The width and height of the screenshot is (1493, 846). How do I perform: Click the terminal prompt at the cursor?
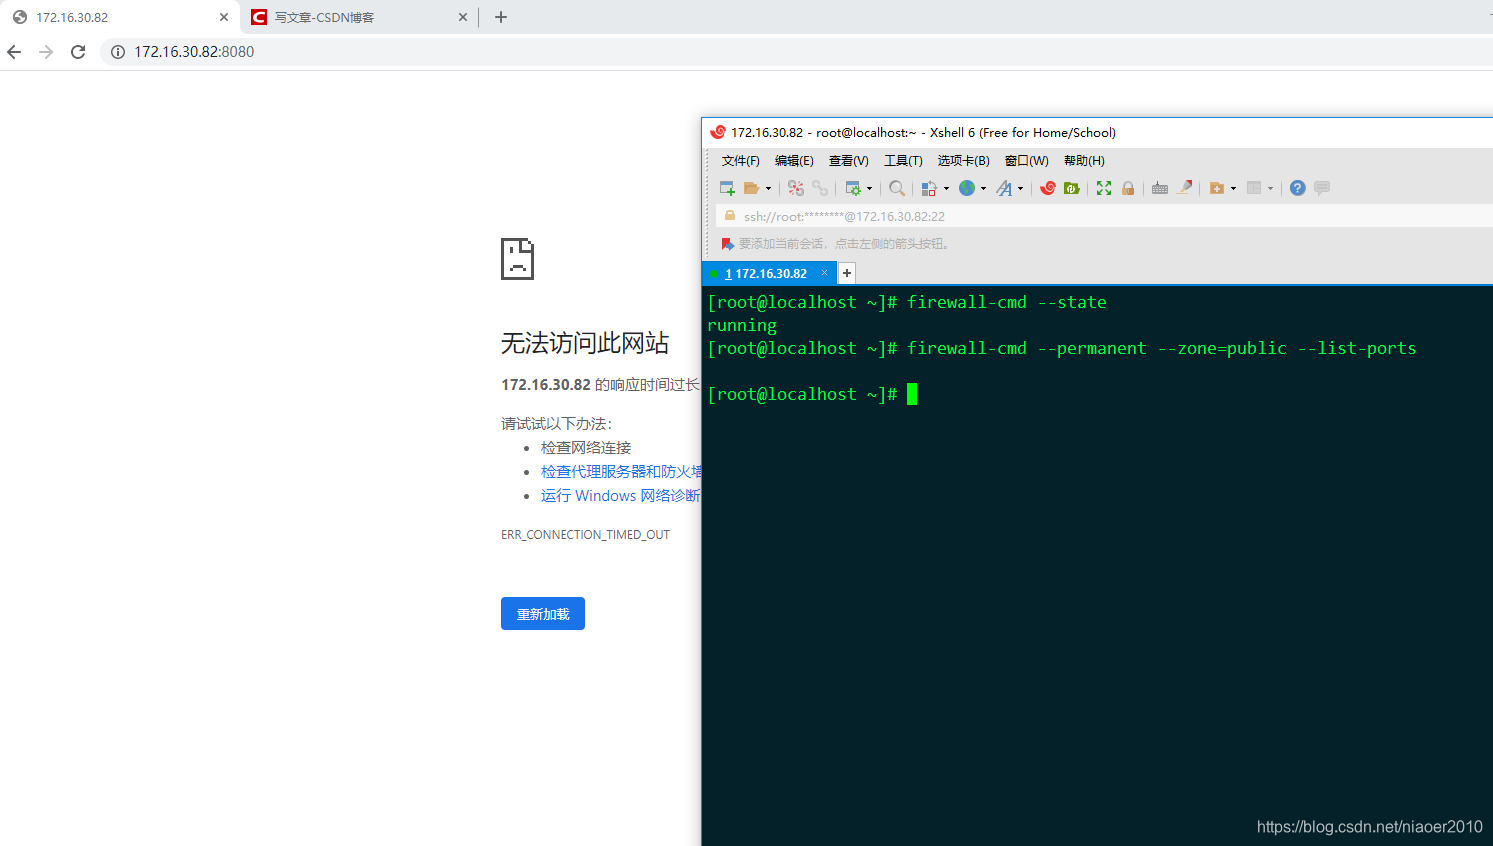pyautogui.click(x=912, y=394)
